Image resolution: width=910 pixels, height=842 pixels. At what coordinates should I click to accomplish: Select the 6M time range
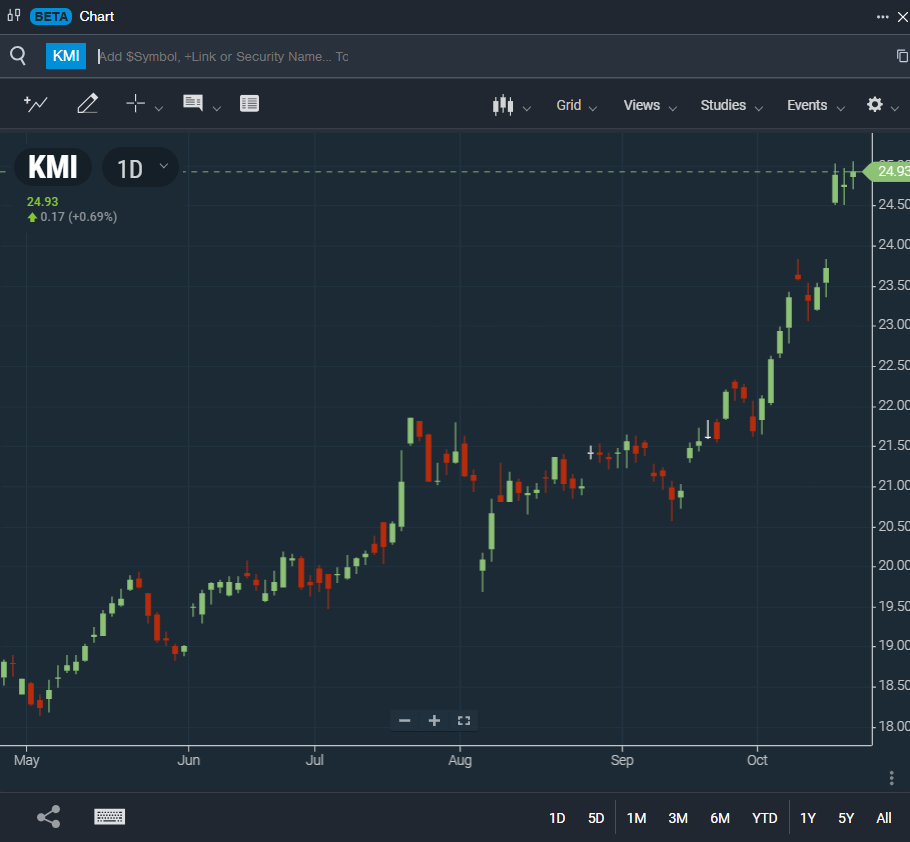point(720,818)
